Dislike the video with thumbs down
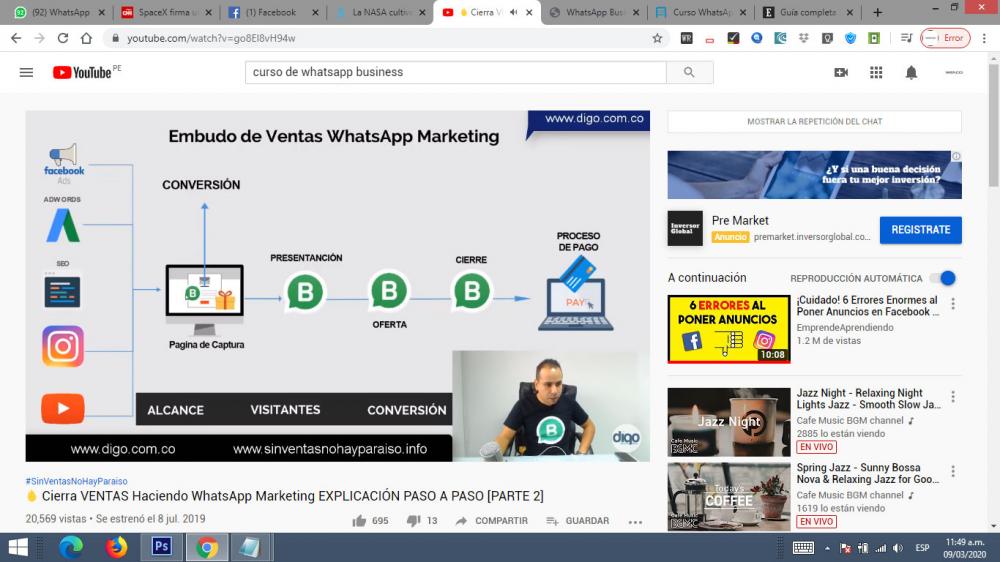Image resolution: width=1000 pixels, height=562 pixels. 413,521
